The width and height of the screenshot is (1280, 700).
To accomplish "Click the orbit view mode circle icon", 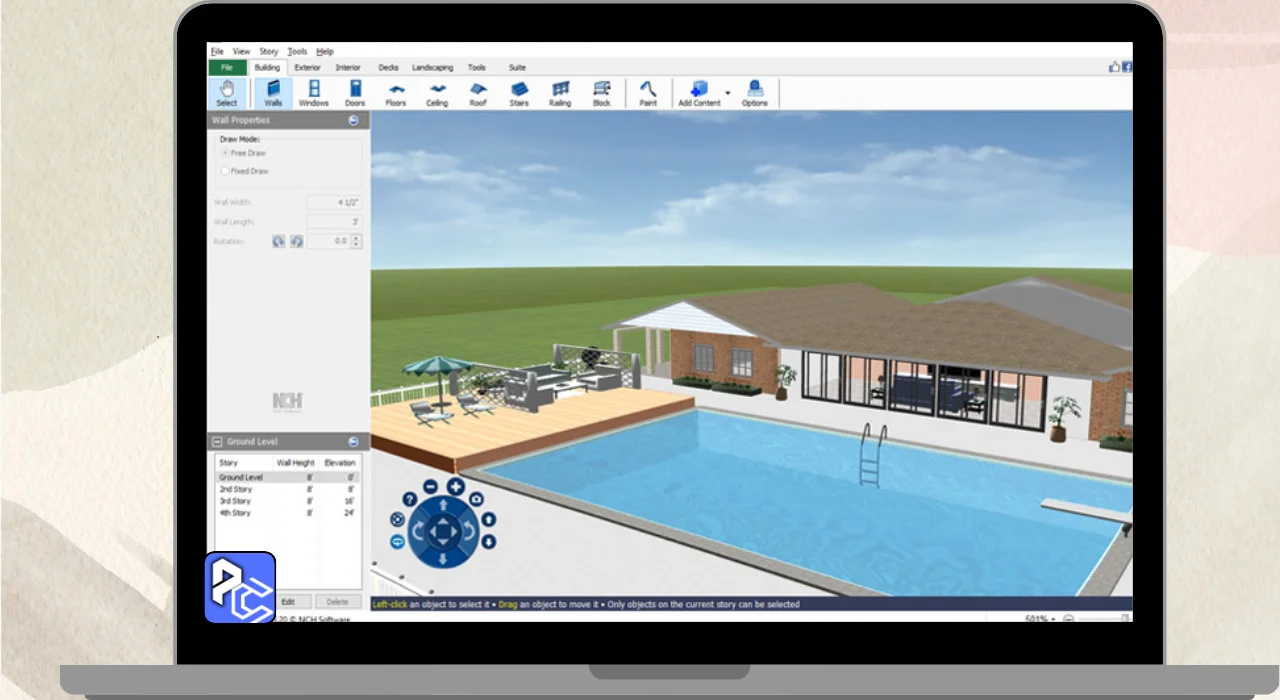I will pyautogui.click(x=397, y=519).
